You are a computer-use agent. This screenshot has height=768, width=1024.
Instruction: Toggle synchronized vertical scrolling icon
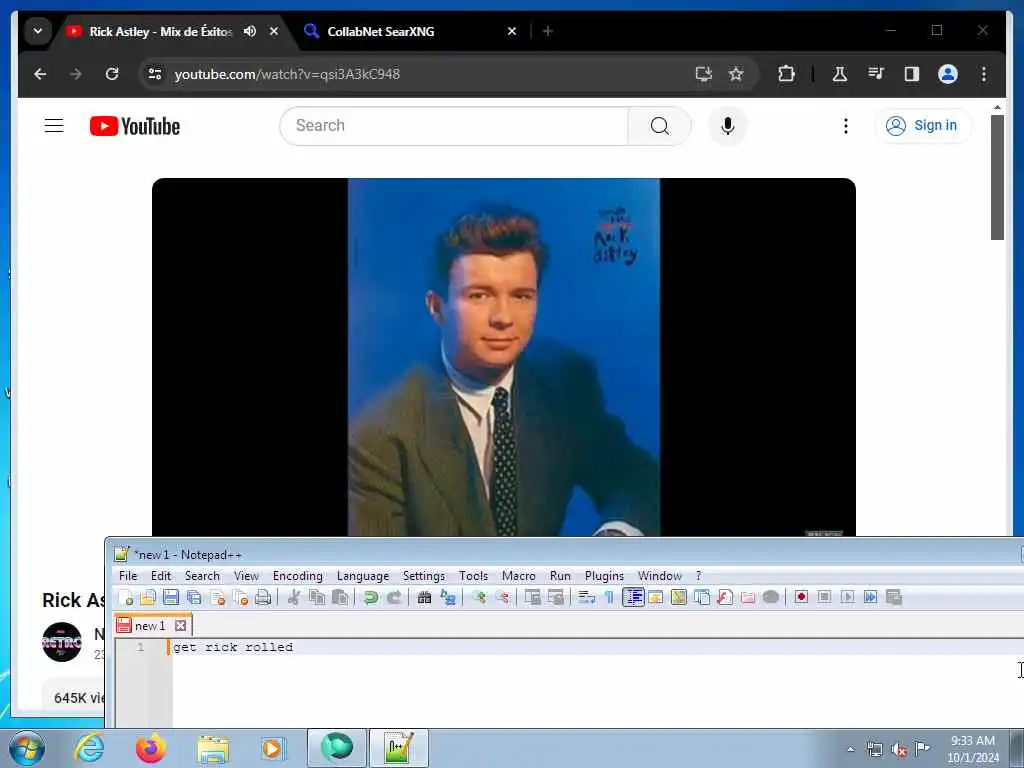pos(533,597)
